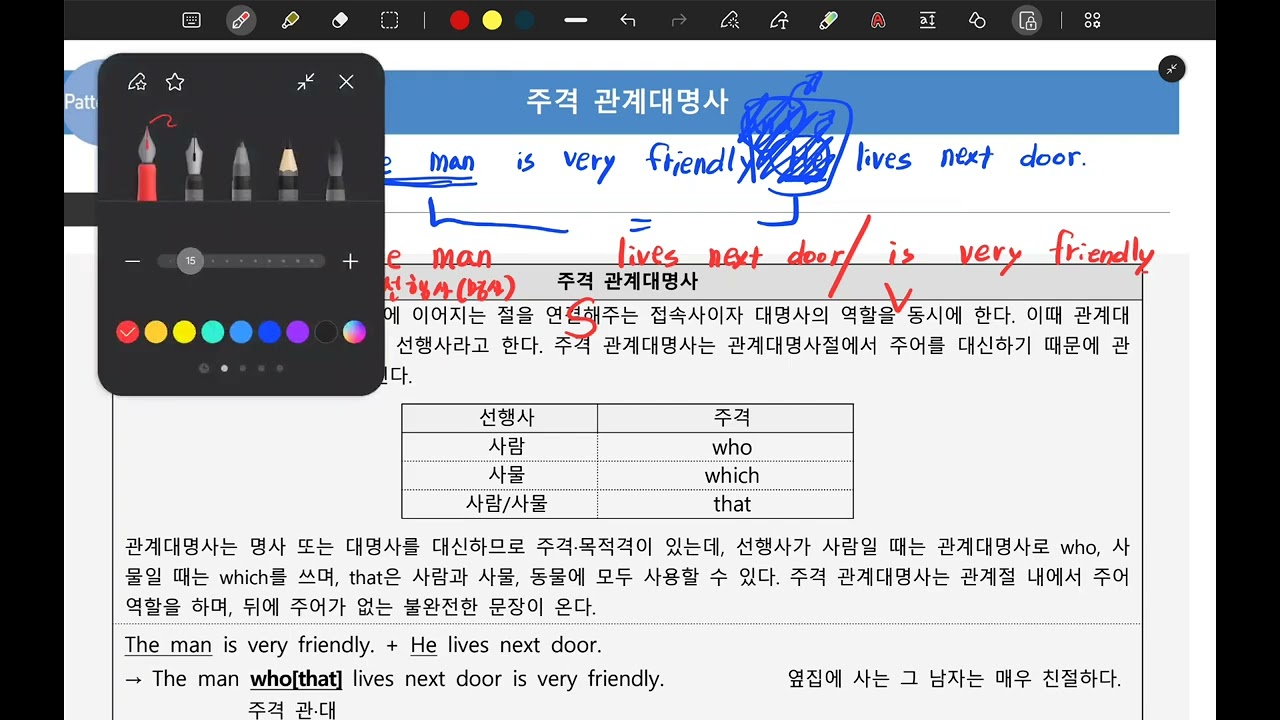Switch to second palette page dot
1280x720 pixels.
242,368
